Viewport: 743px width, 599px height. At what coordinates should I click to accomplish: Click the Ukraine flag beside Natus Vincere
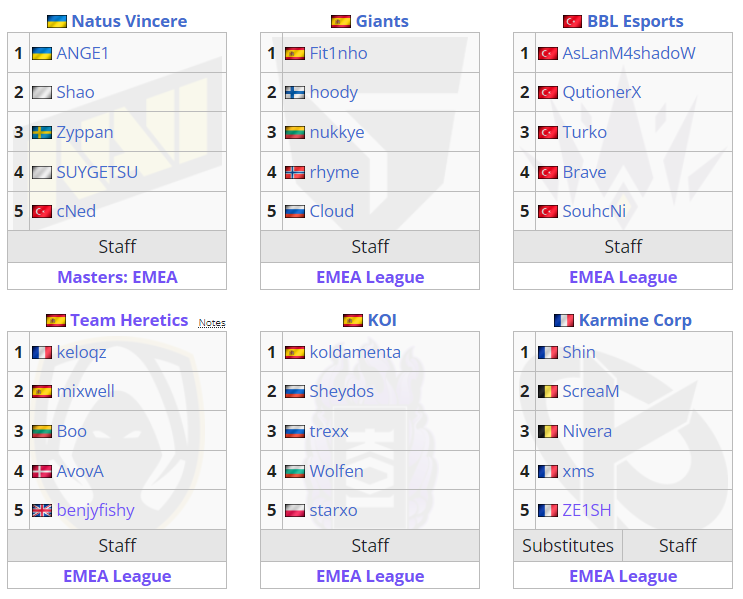click(x=56, y=22)
